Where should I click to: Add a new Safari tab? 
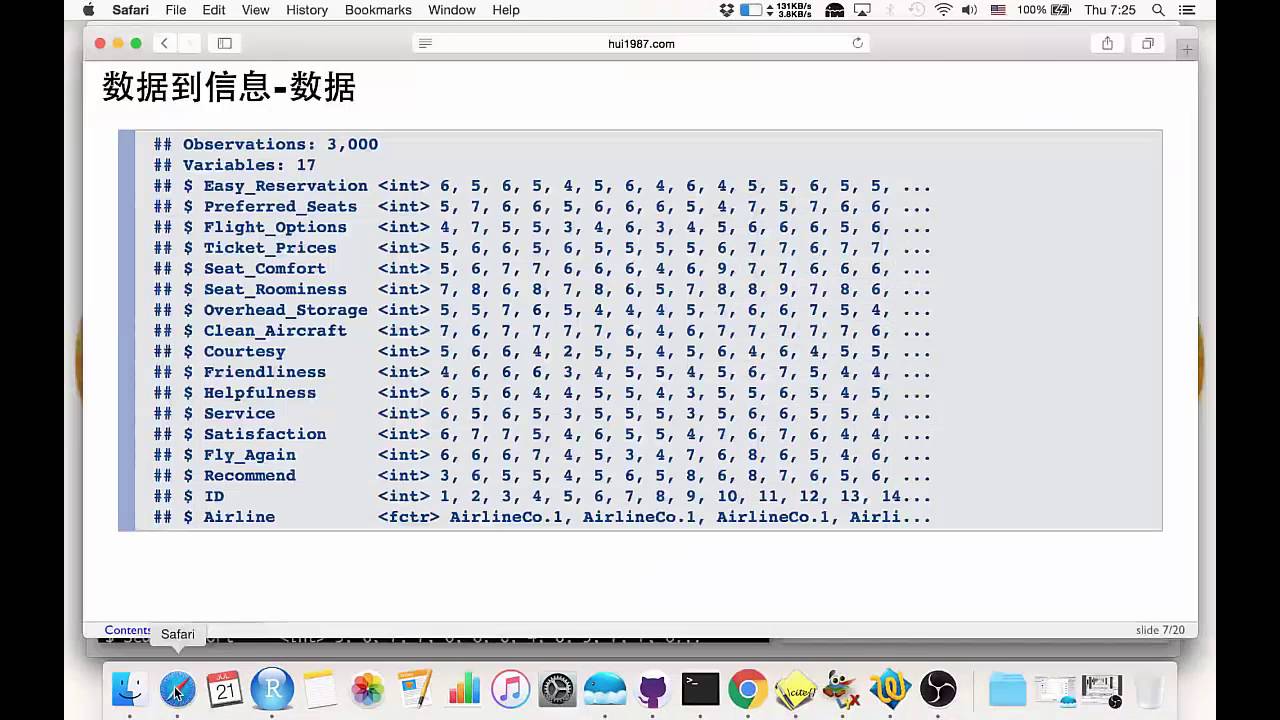coord(1187,49)
